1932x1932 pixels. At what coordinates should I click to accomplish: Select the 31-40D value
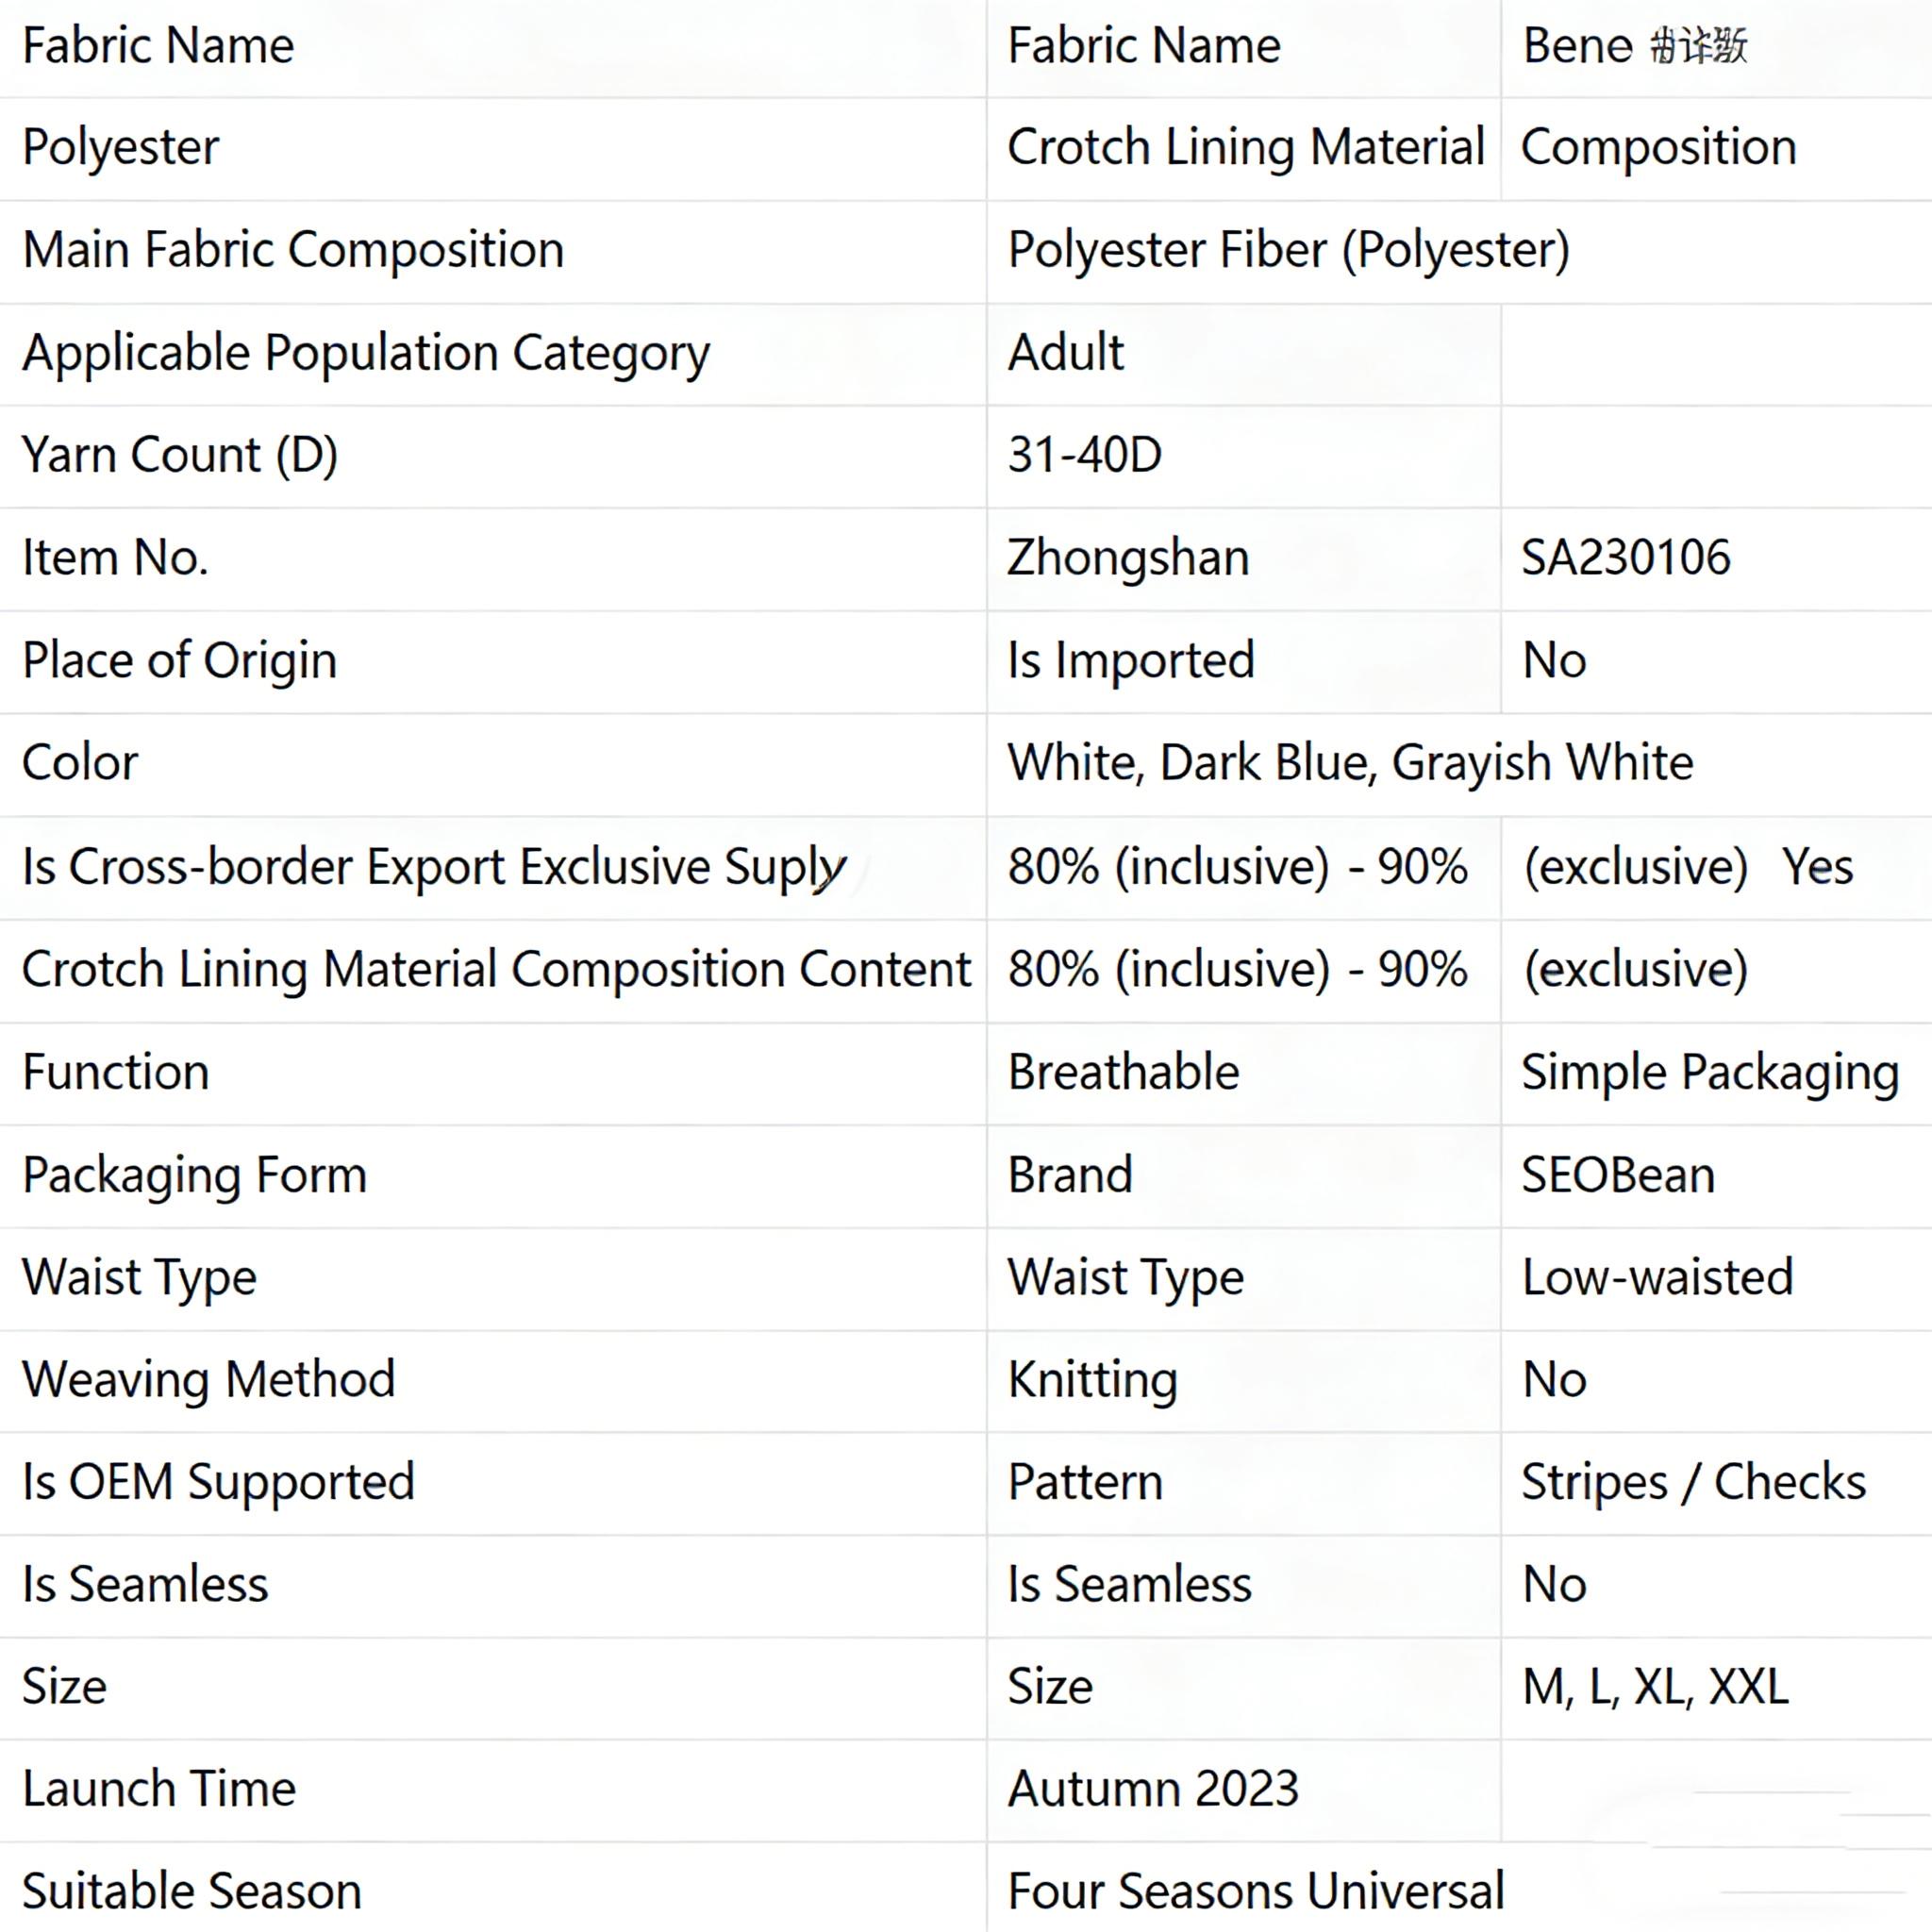coord(1084,455)
